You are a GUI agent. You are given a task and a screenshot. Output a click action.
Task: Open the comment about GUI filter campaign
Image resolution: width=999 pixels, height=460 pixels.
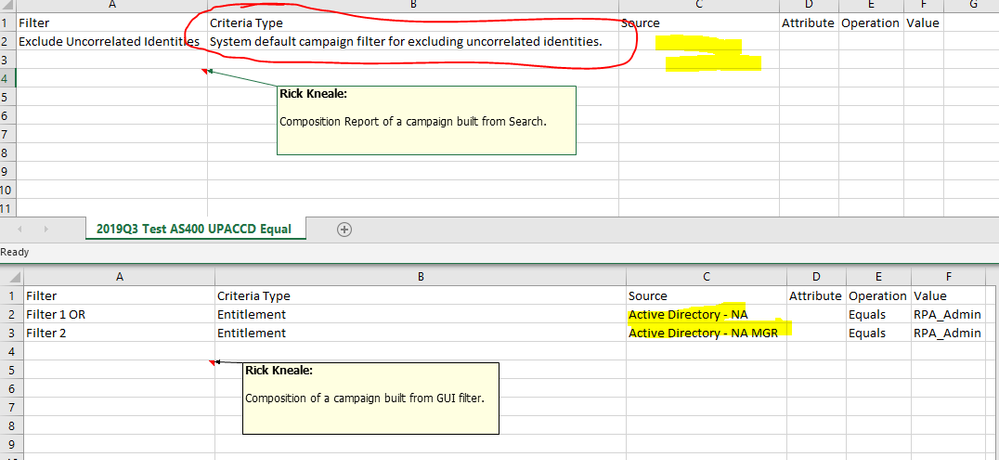(x=371, y=397)
